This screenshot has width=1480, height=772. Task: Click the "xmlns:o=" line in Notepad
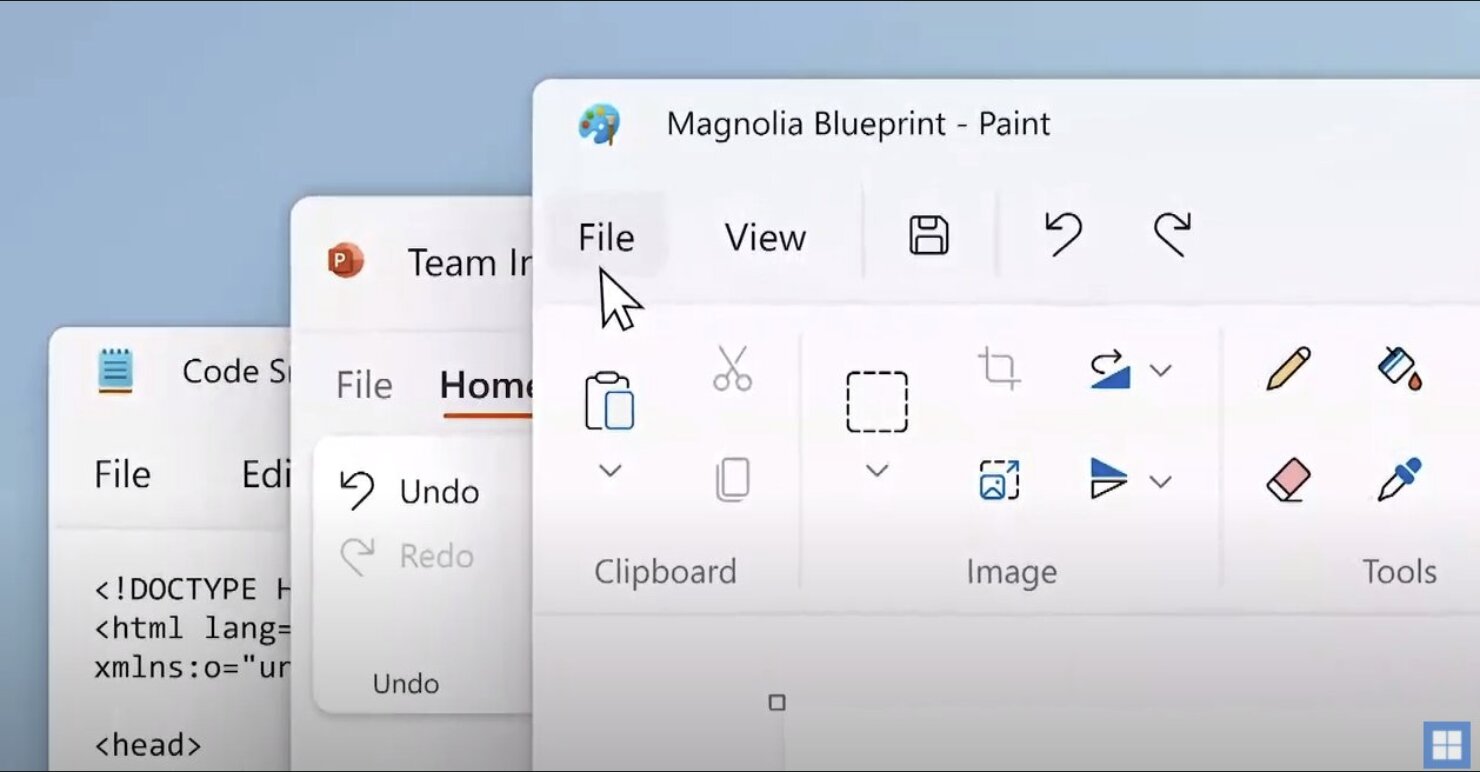tap(192, 667)
